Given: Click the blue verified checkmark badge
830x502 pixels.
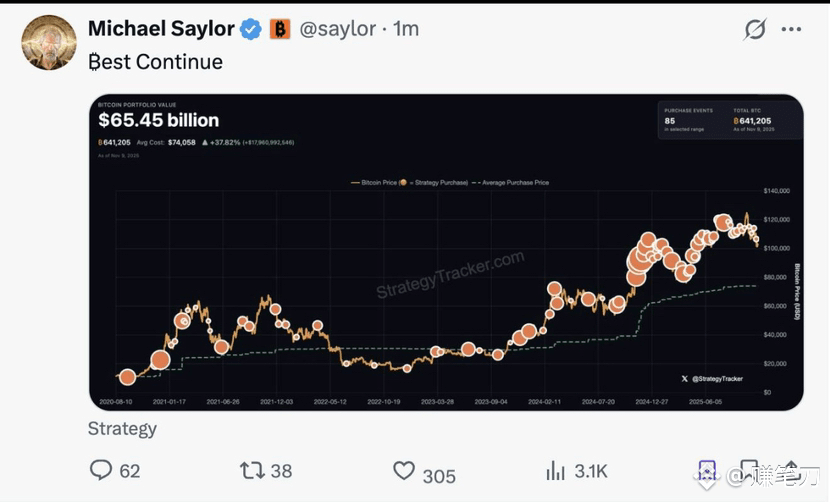Looking at the screenshot, I should point(251,30).
